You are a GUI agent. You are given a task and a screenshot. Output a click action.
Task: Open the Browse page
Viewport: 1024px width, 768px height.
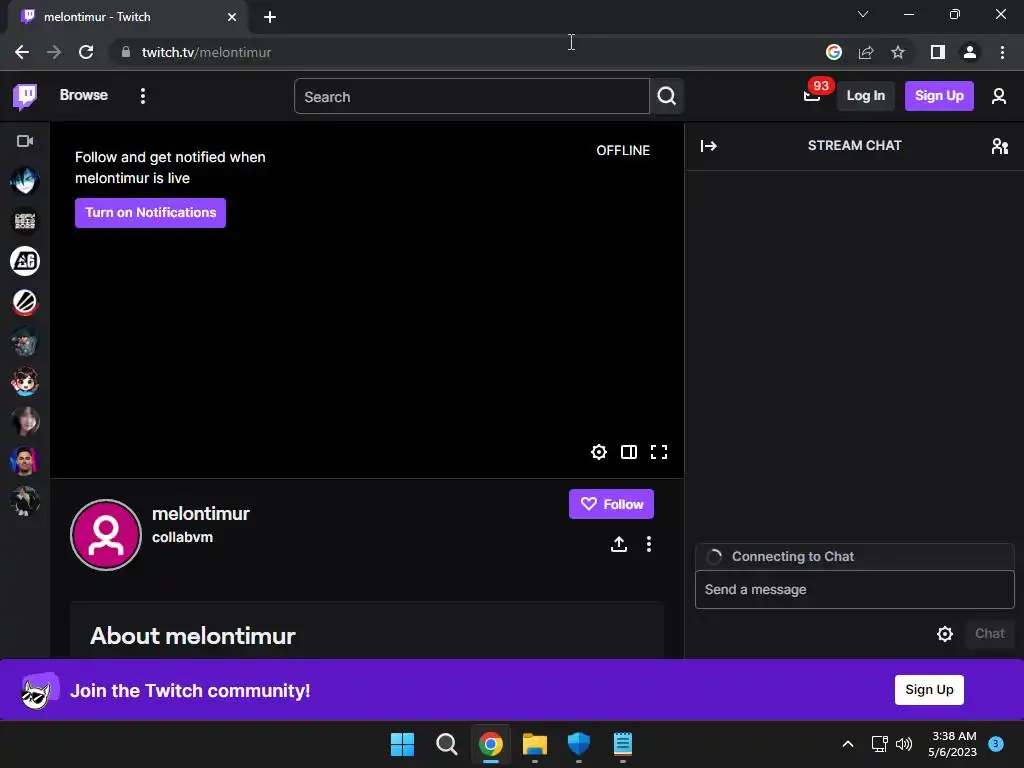click(84, 95)
